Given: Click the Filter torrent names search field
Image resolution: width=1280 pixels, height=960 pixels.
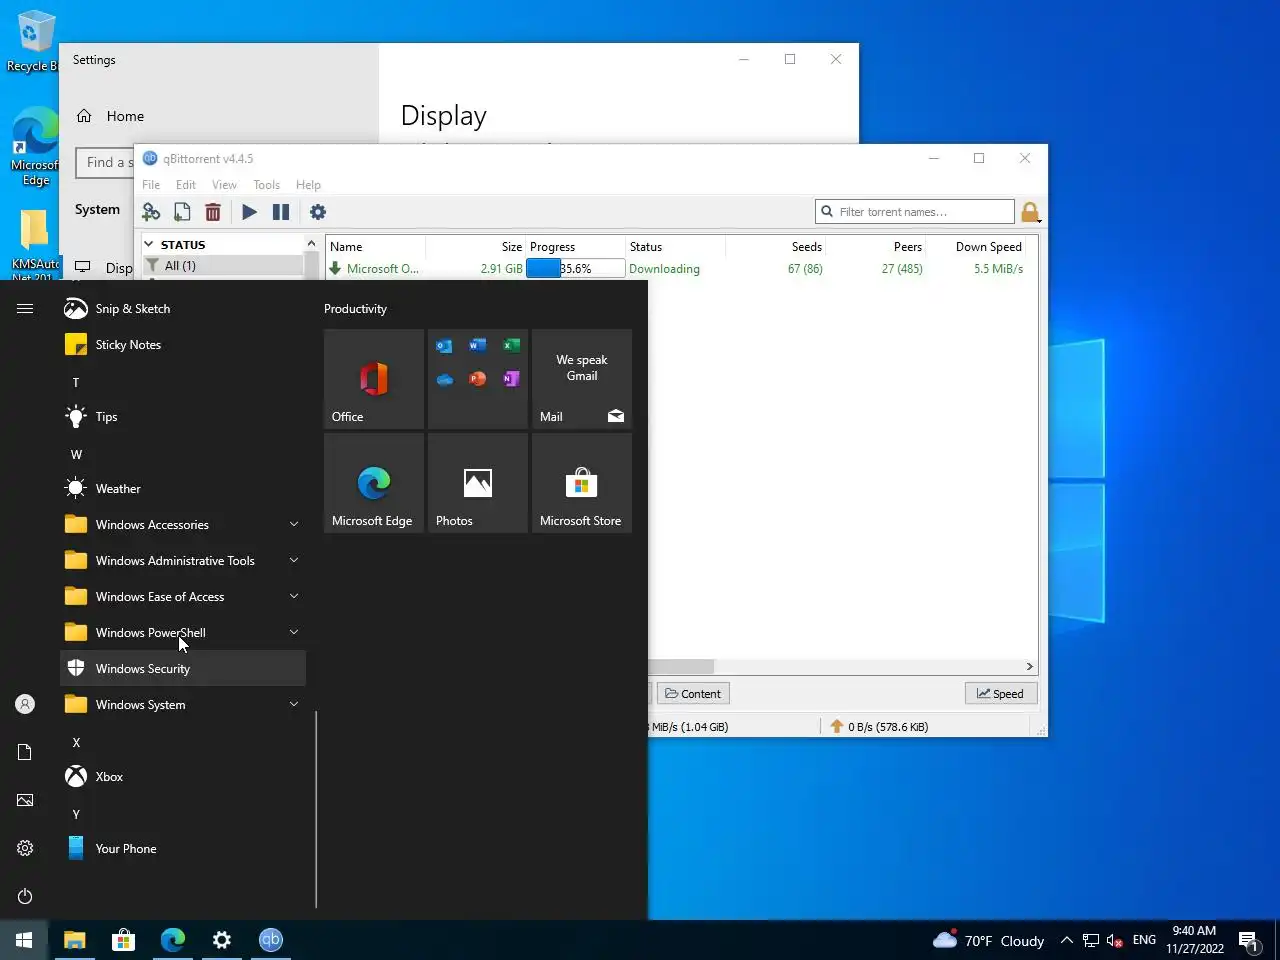Looking at the screenshot, I should click(x=915, y=212).
